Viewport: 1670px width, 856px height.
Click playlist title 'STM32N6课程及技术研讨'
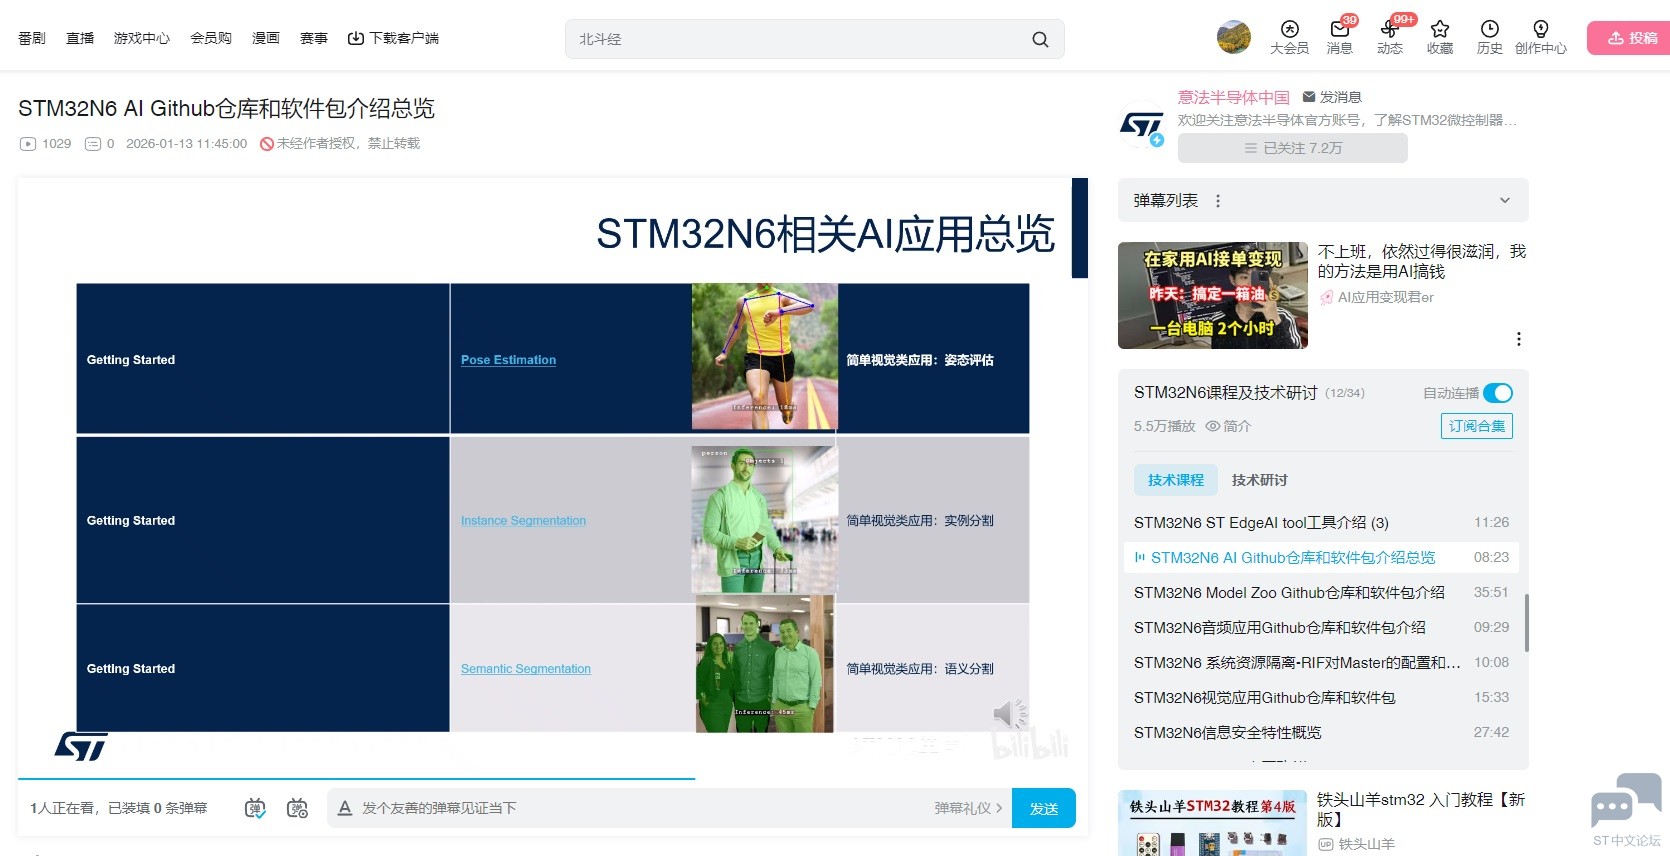pos(1226,393)
